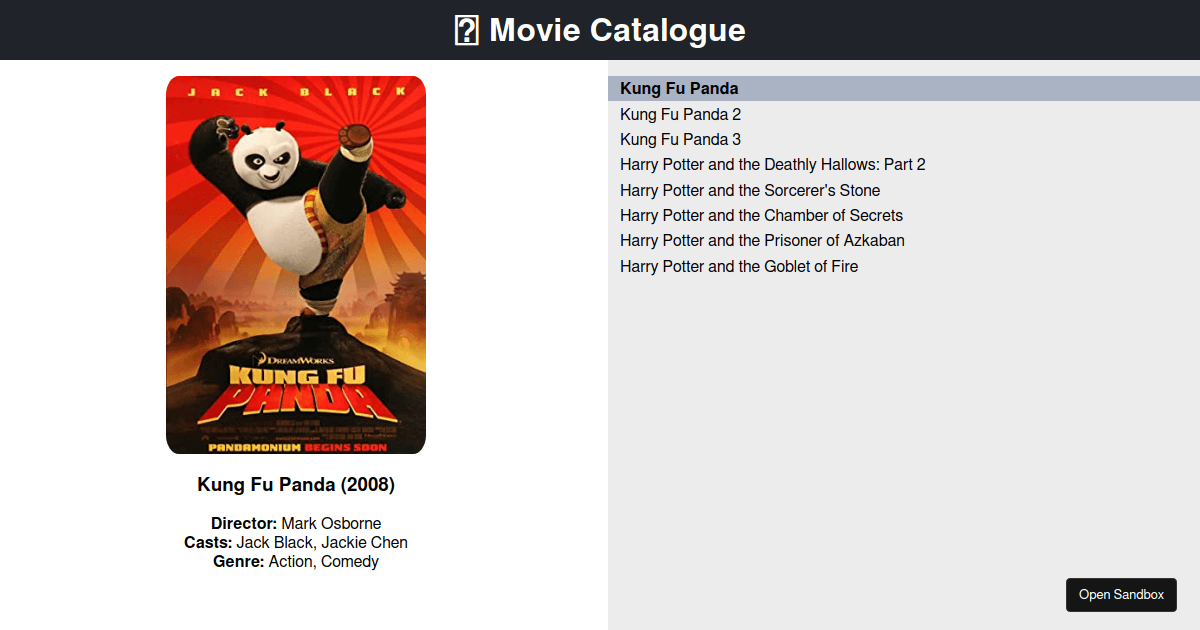Click the Comedy genre label
The width and height of the screenshot is (1200, 630).
[x=349, y=561]
